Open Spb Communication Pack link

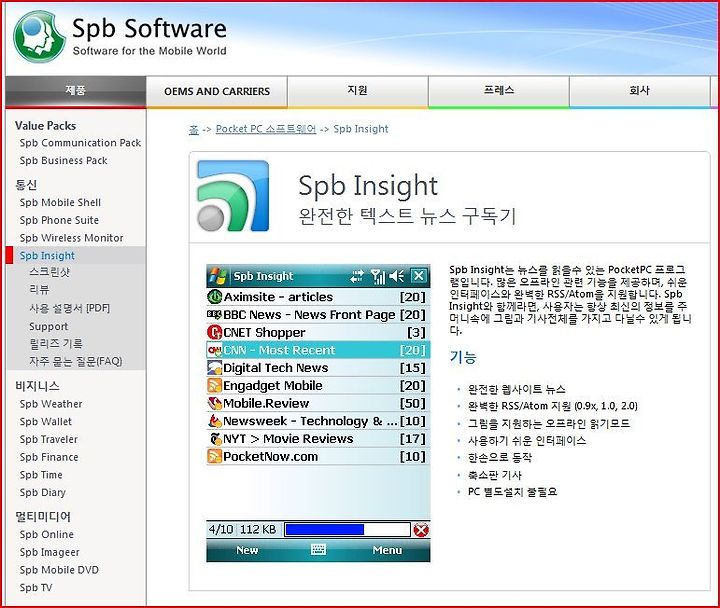click(x=80, y=143)
